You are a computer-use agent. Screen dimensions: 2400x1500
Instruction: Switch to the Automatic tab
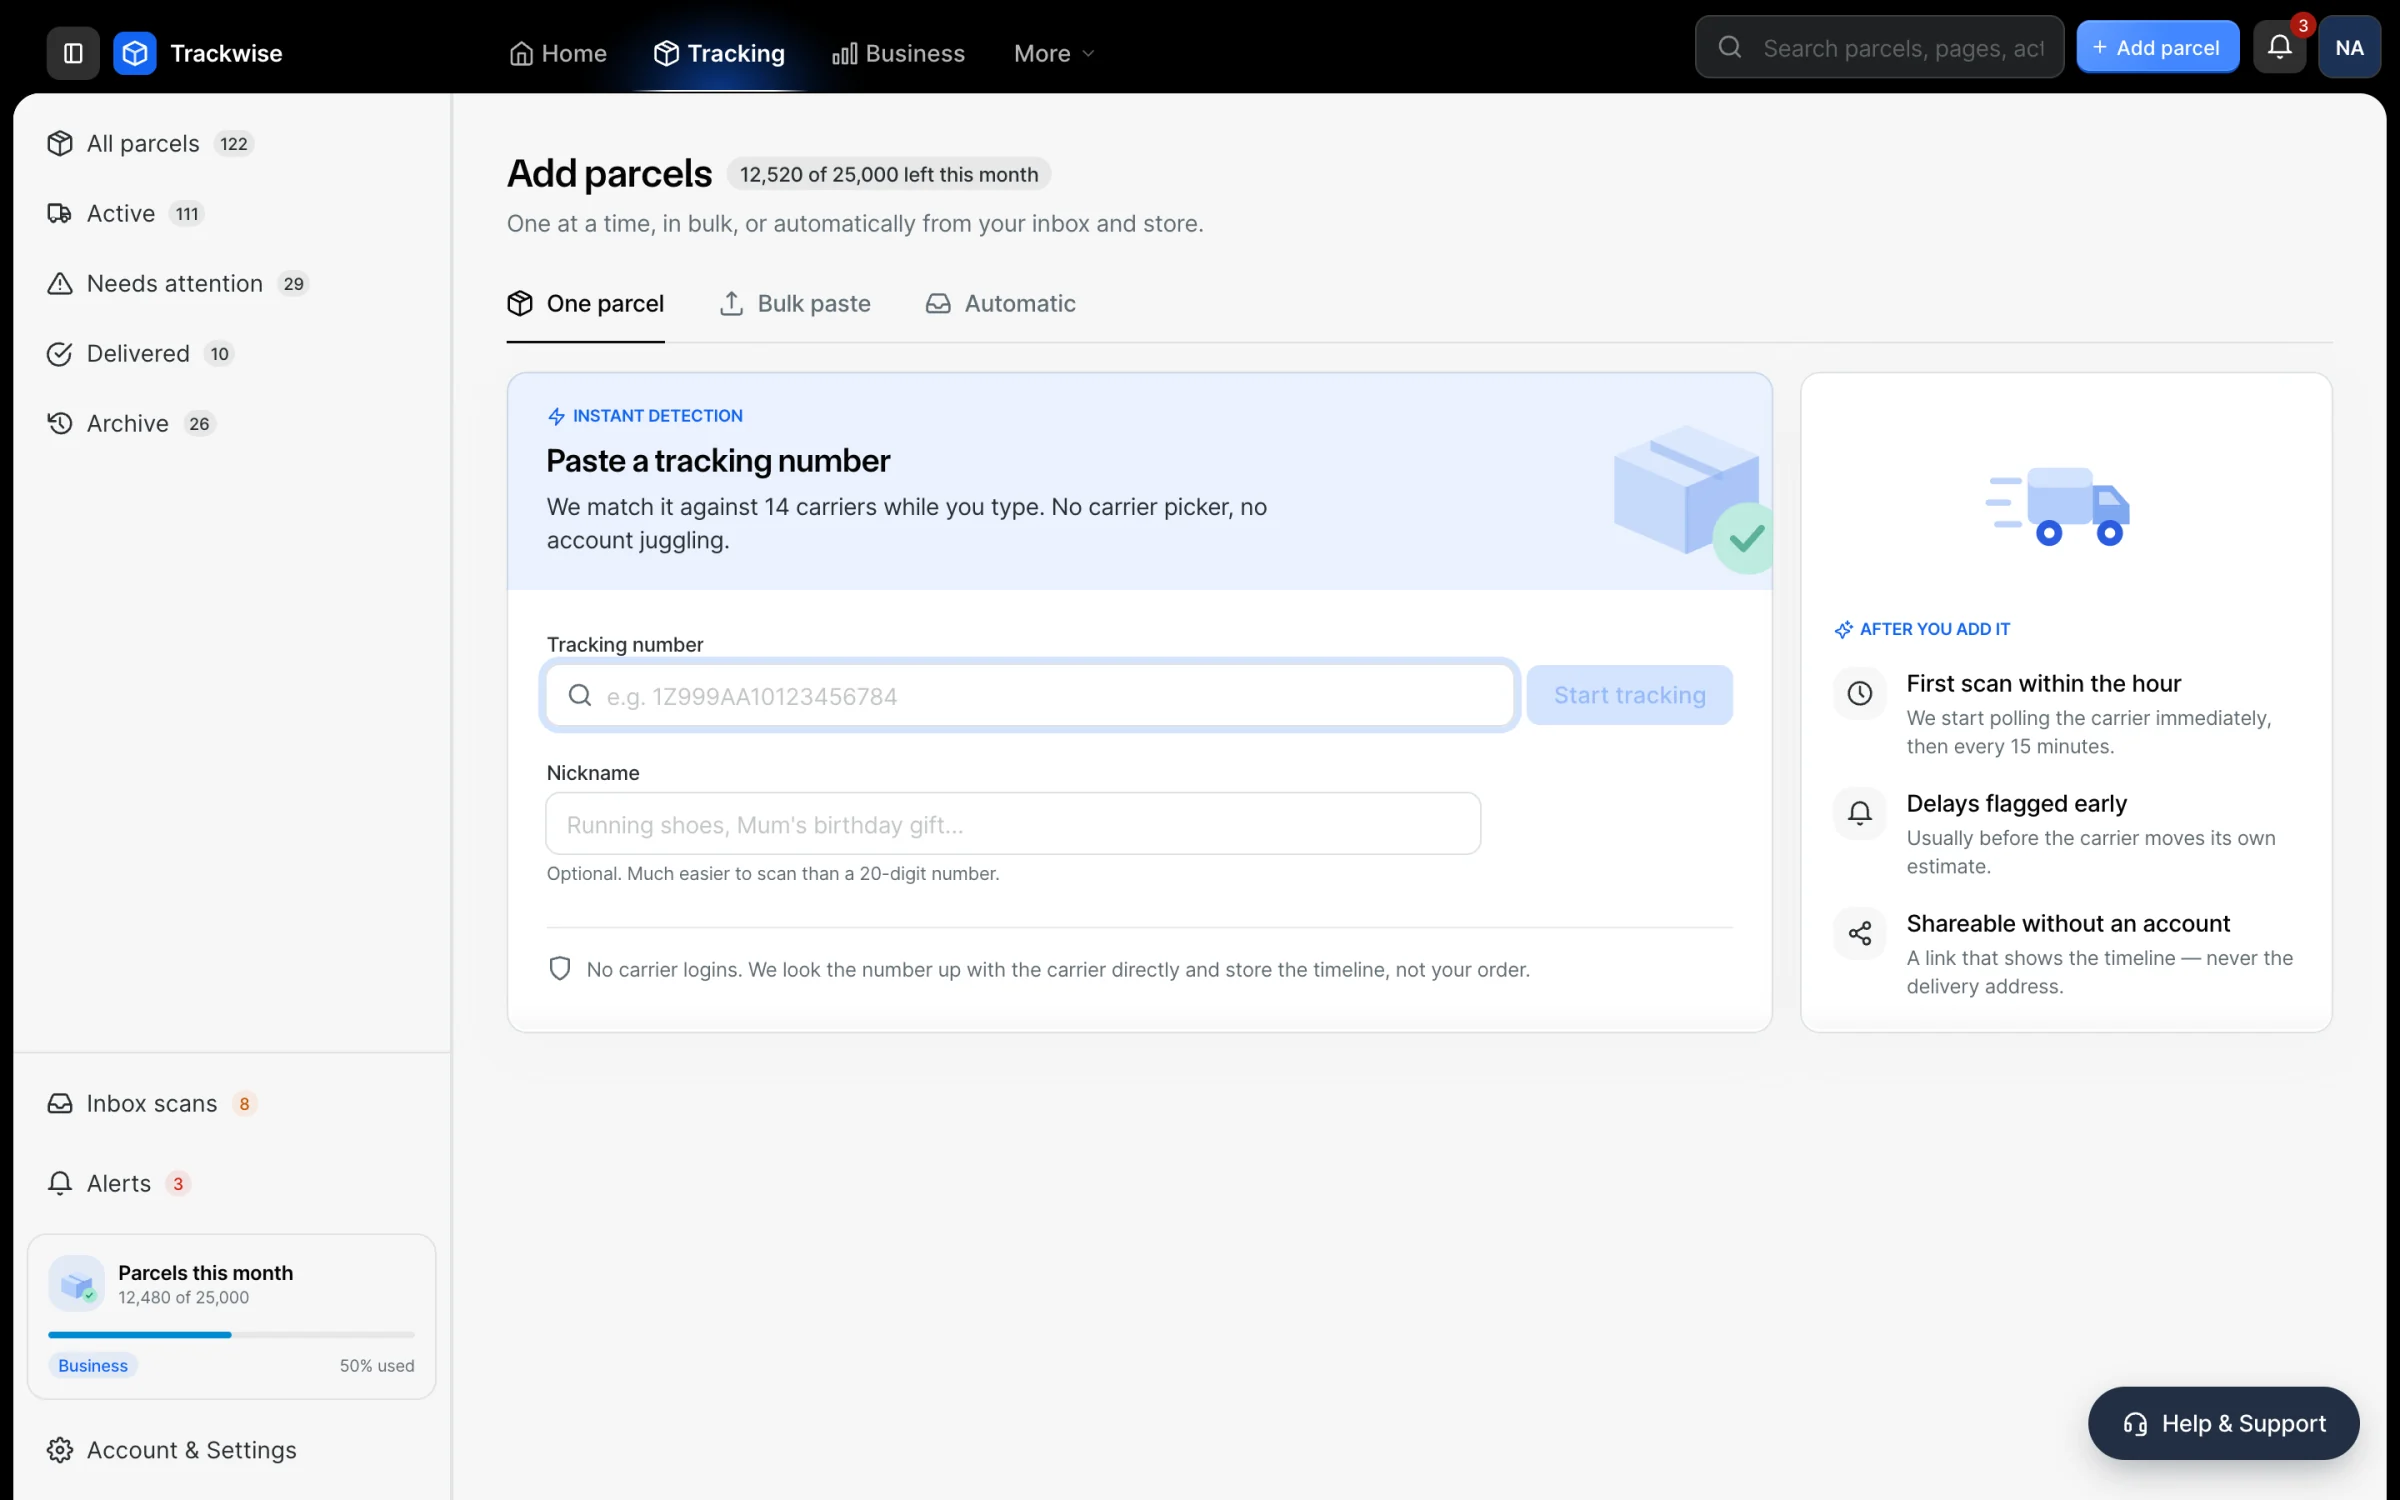1001,303
